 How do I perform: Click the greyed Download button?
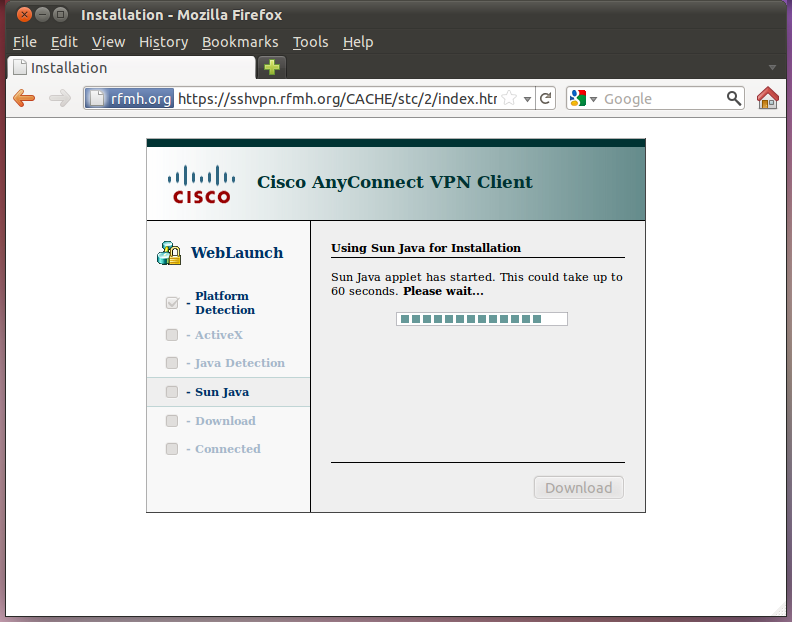(x=578, y=488)
